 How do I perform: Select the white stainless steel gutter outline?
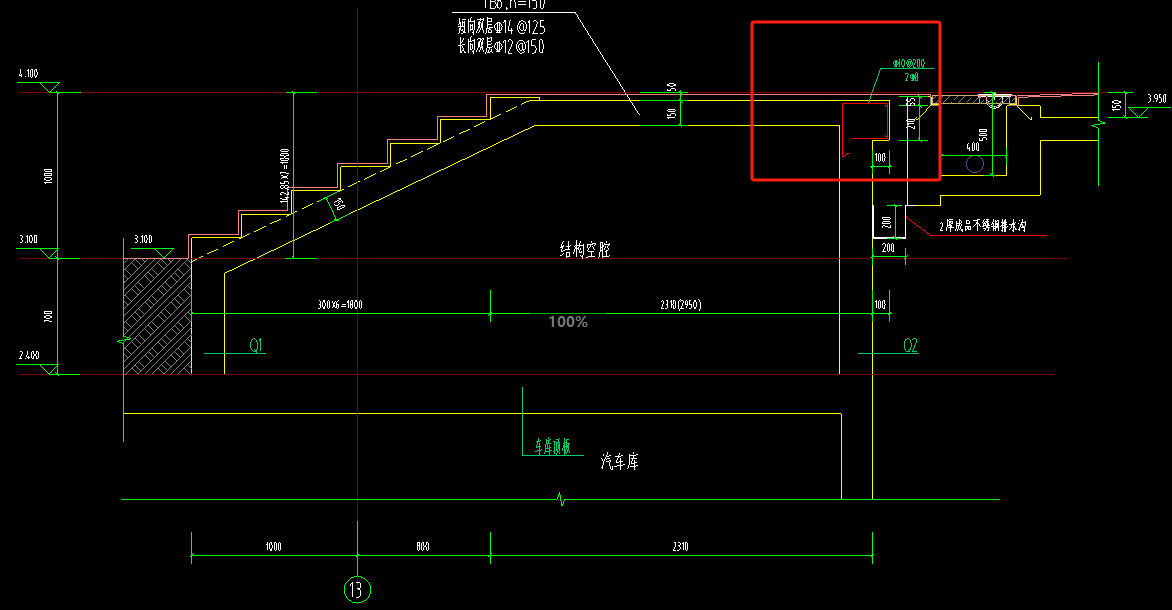click(889, 221)
